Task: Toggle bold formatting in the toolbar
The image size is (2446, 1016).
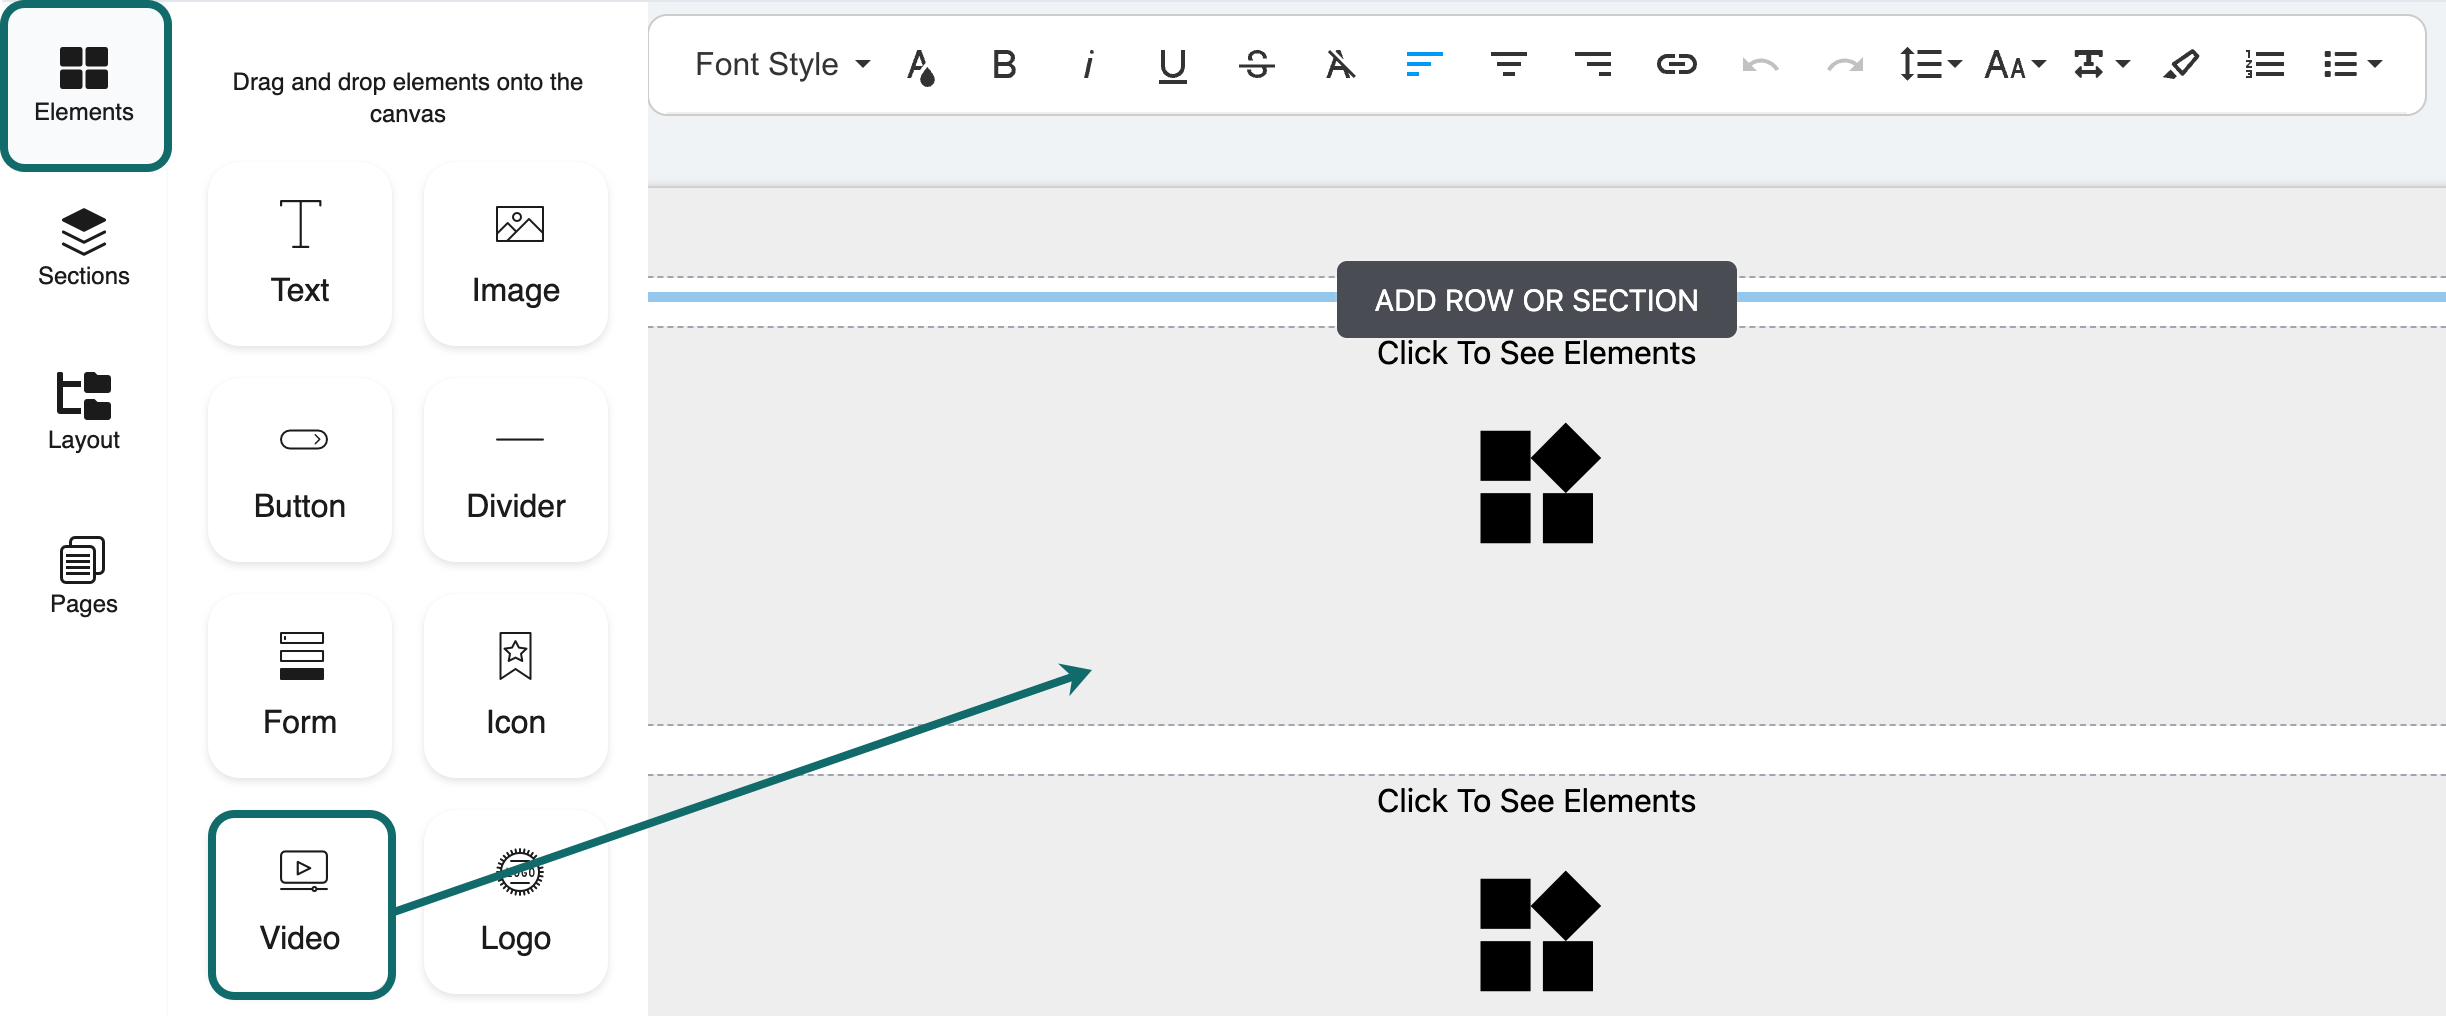Action: click(x=1004, y=65)
